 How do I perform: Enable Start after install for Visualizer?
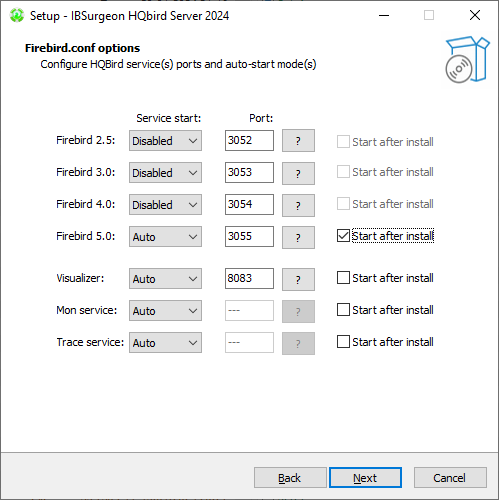(343, 278)
